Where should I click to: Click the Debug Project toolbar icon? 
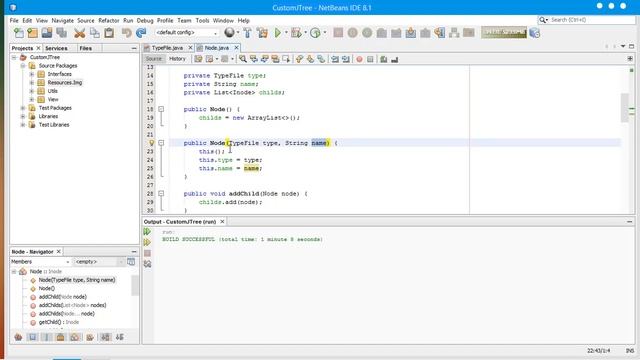(296, 33)
